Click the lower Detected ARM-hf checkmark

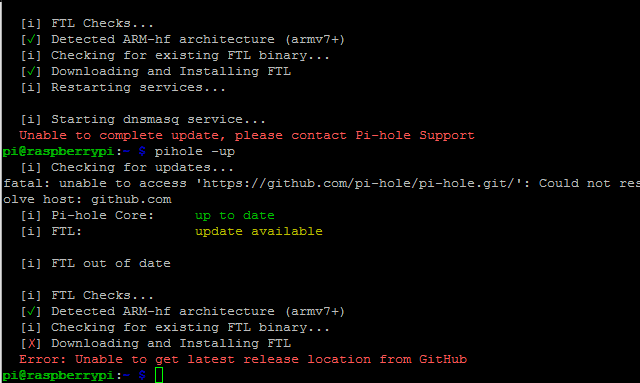point(31,312)
